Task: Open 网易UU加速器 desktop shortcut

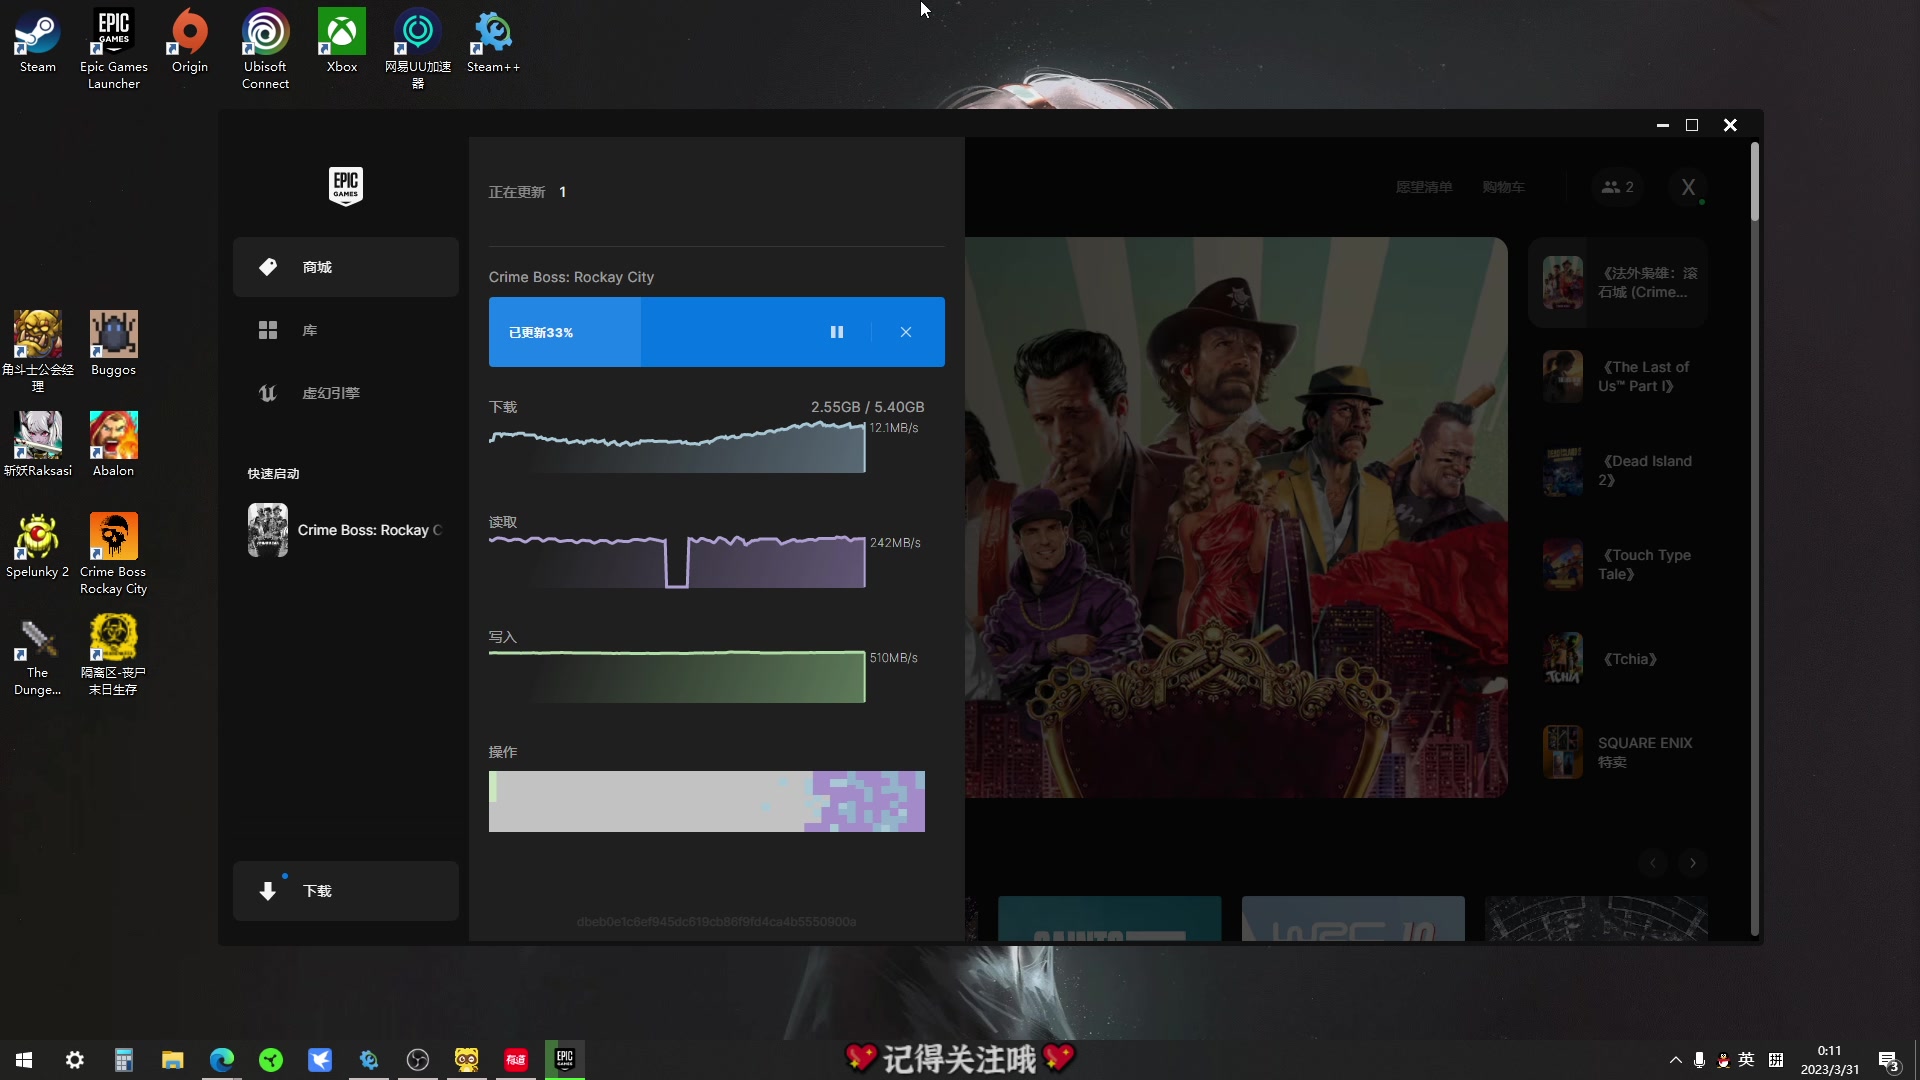Action: (417, 49)
